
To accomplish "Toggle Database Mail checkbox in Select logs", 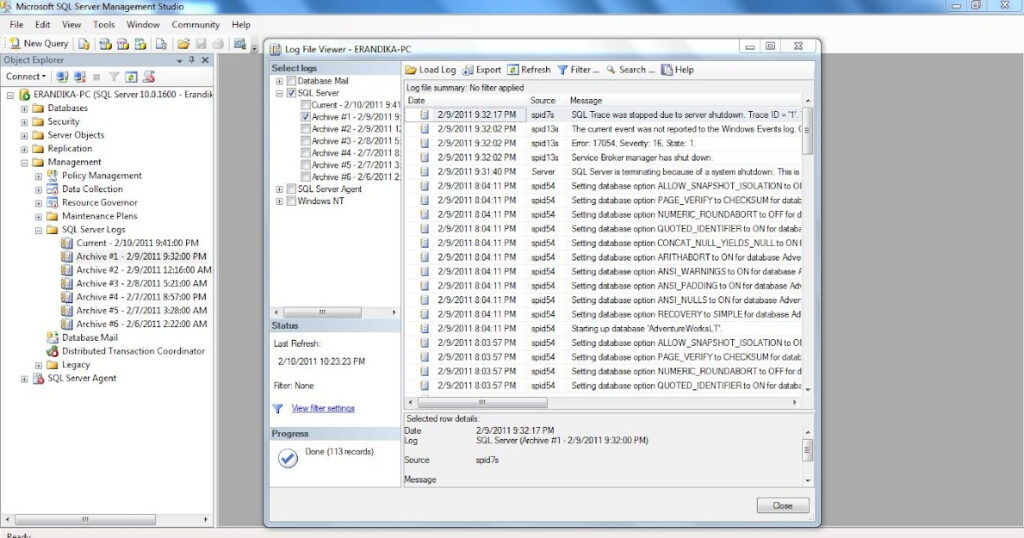I will (291, 81).
